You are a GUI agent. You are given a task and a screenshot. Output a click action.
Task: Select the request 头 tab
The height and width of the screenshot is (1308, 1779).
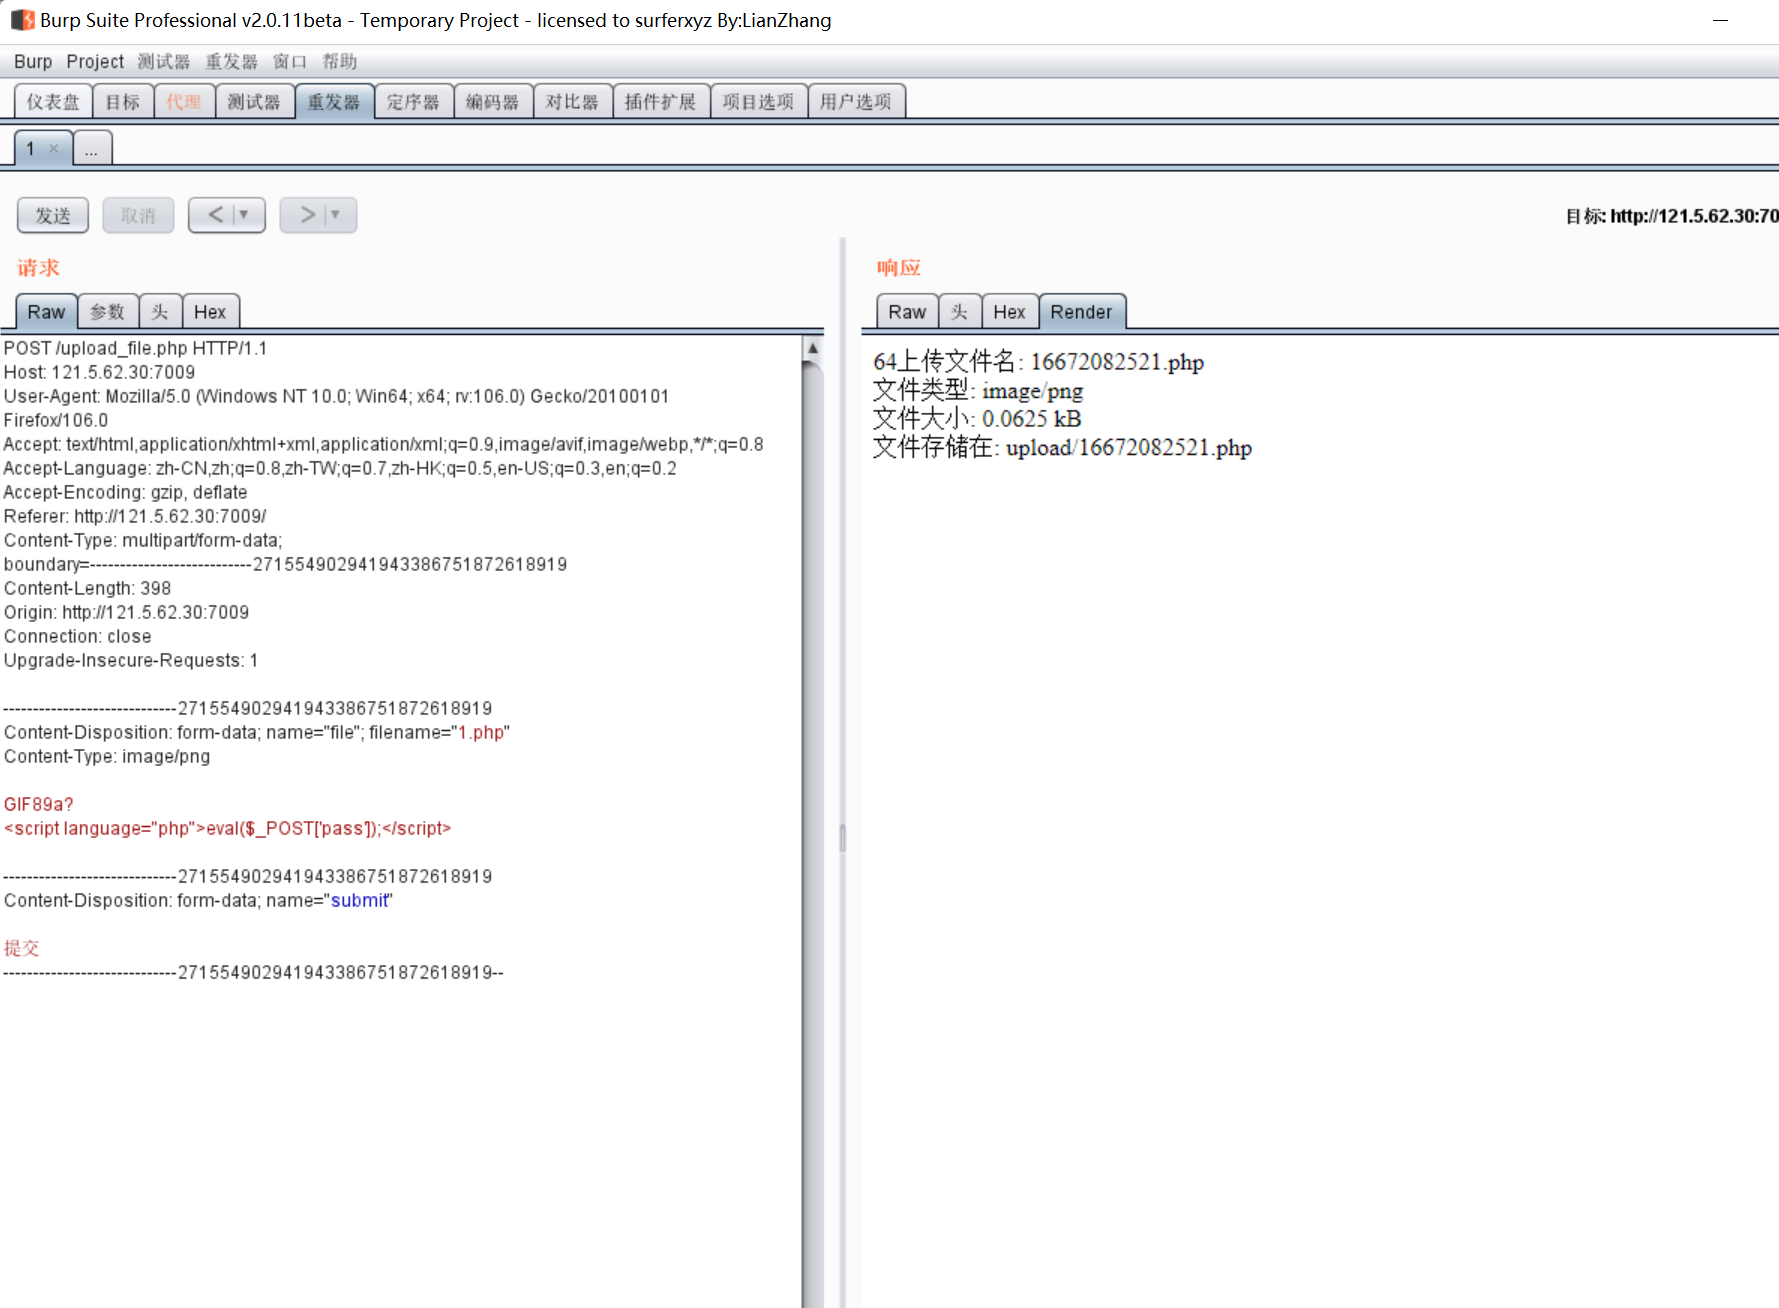(x=160, y=312)
